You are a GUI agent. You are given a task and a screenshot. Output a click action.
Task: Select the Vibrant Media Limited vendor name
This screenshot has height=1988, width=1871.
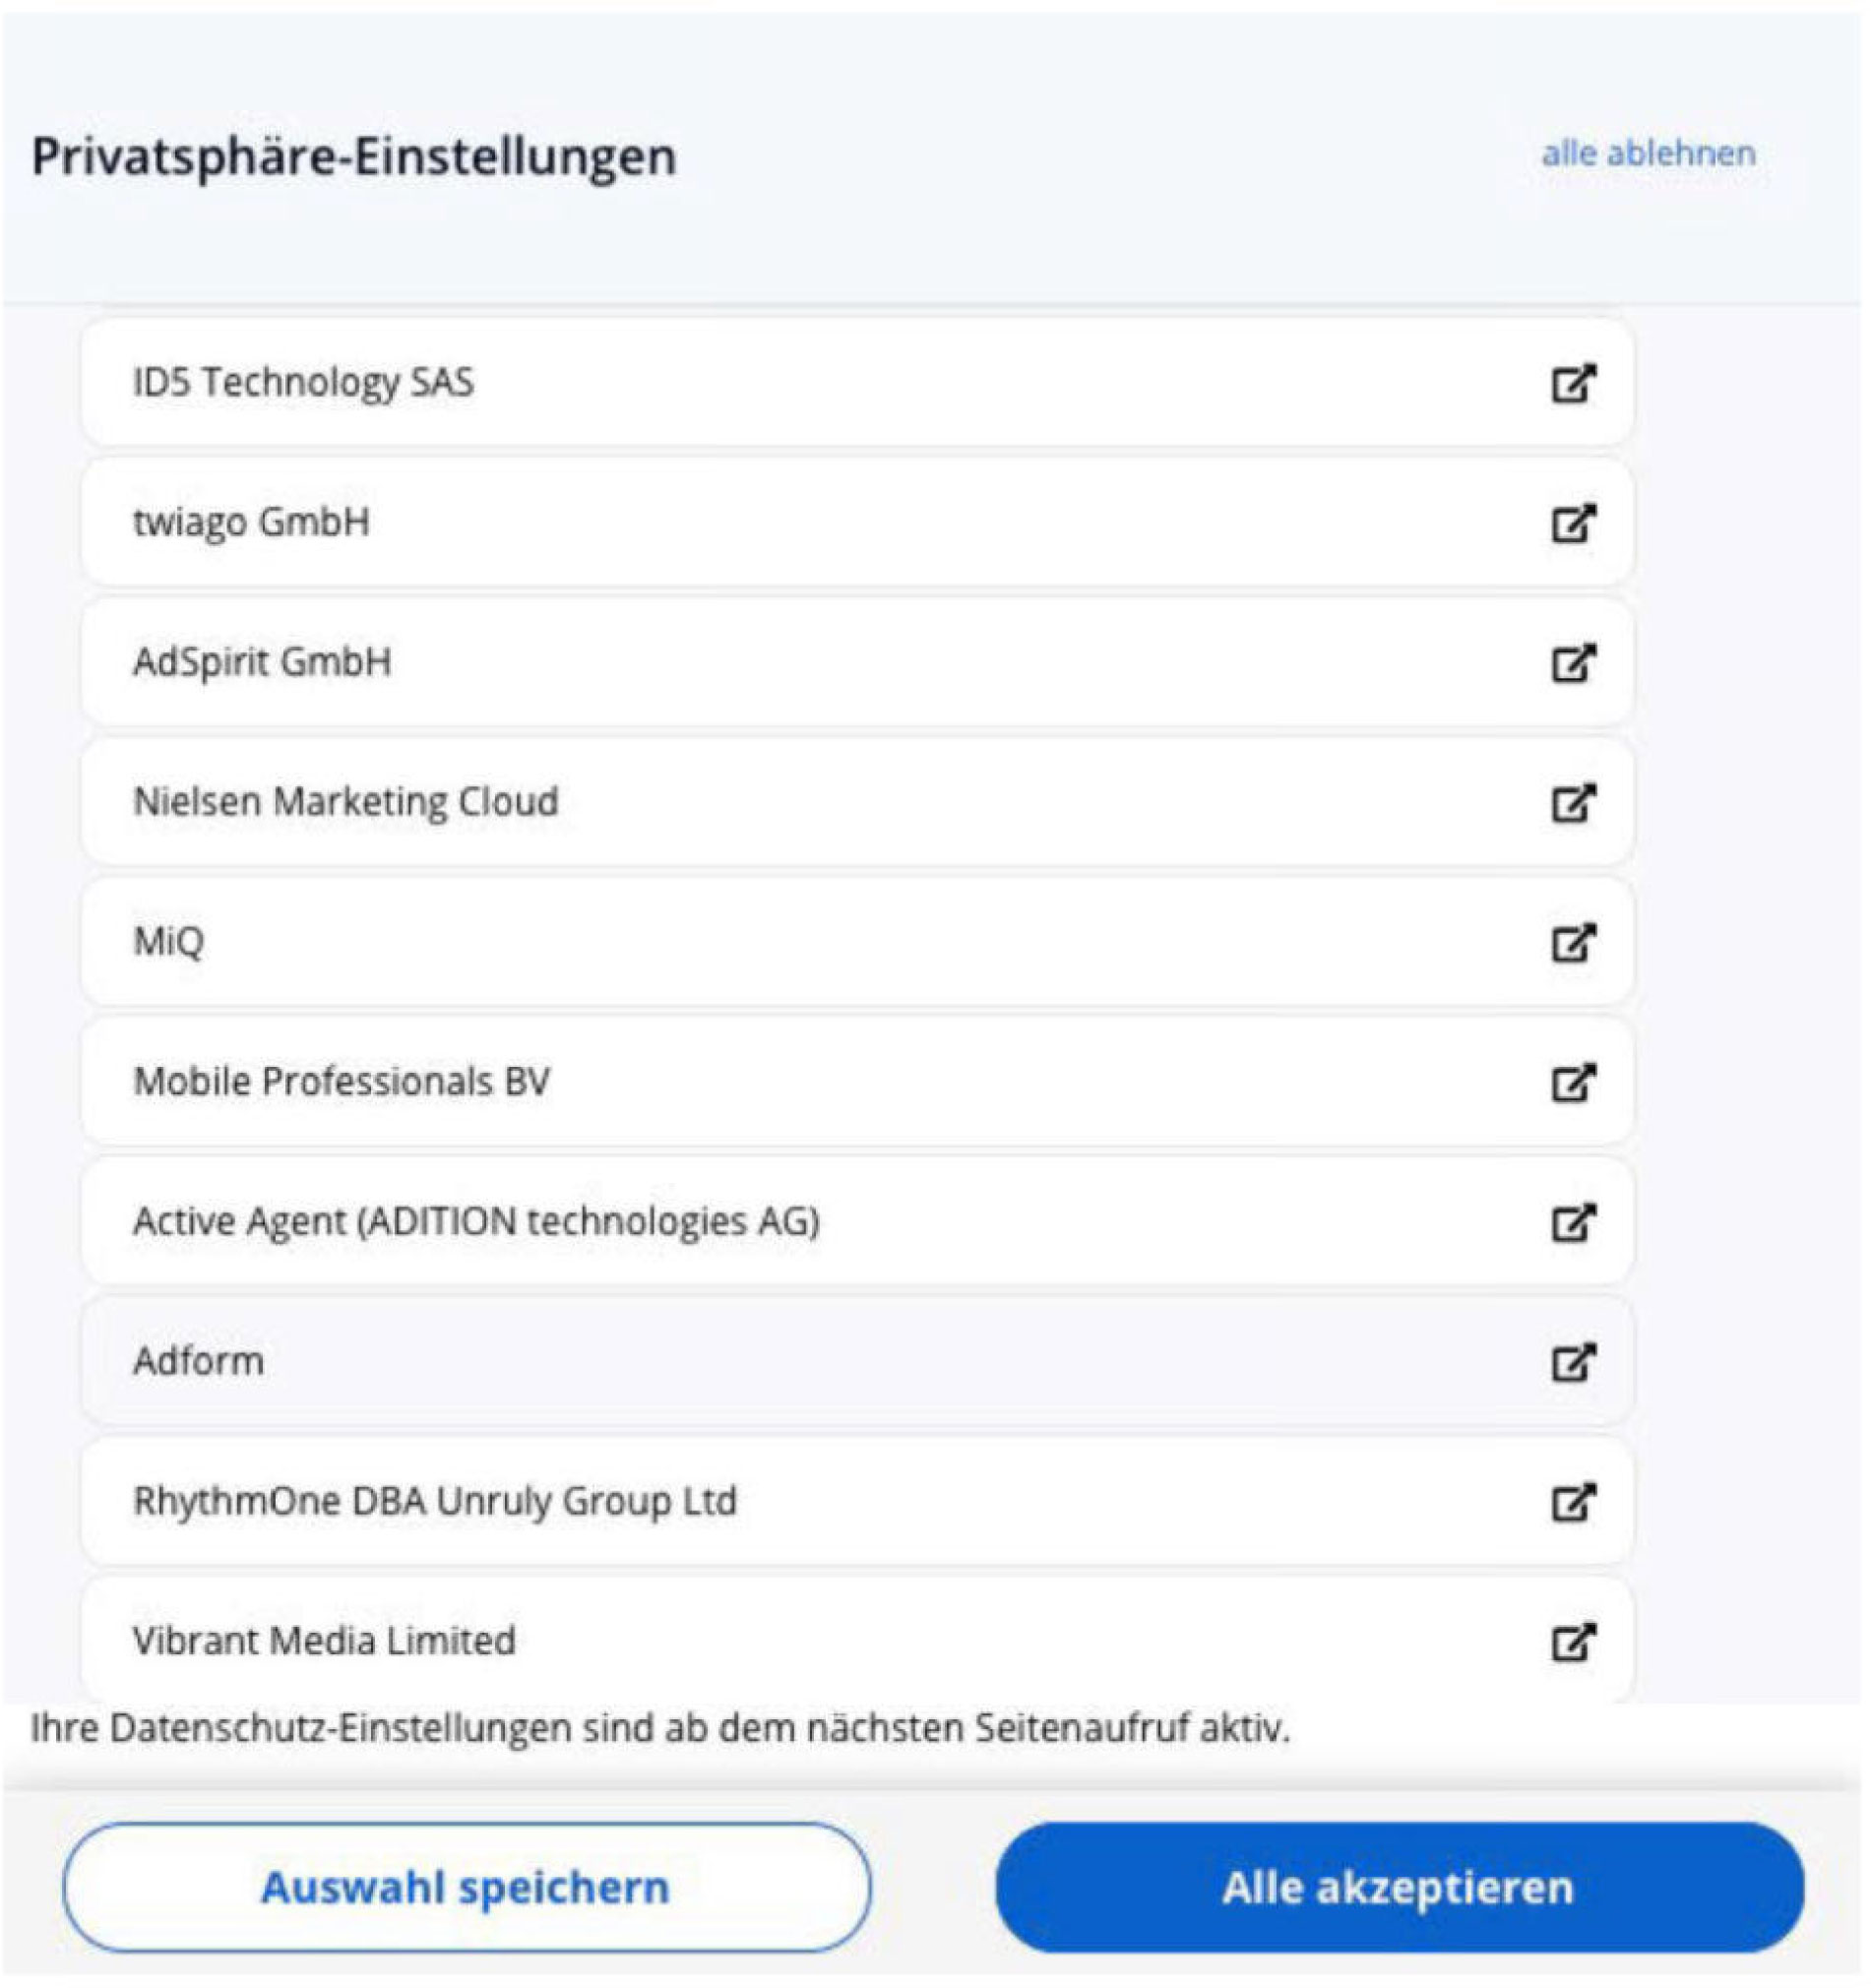[324, 1642]
